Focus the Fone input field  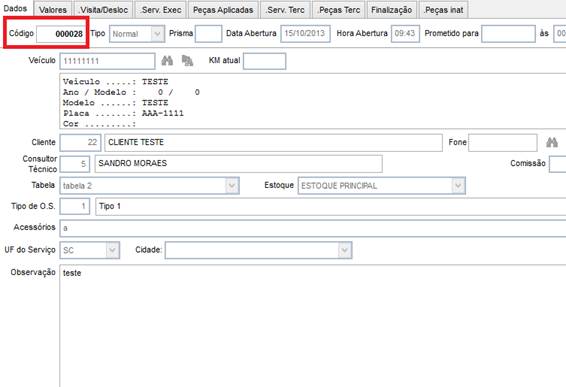pyautogui.click(x=503, y=143)
